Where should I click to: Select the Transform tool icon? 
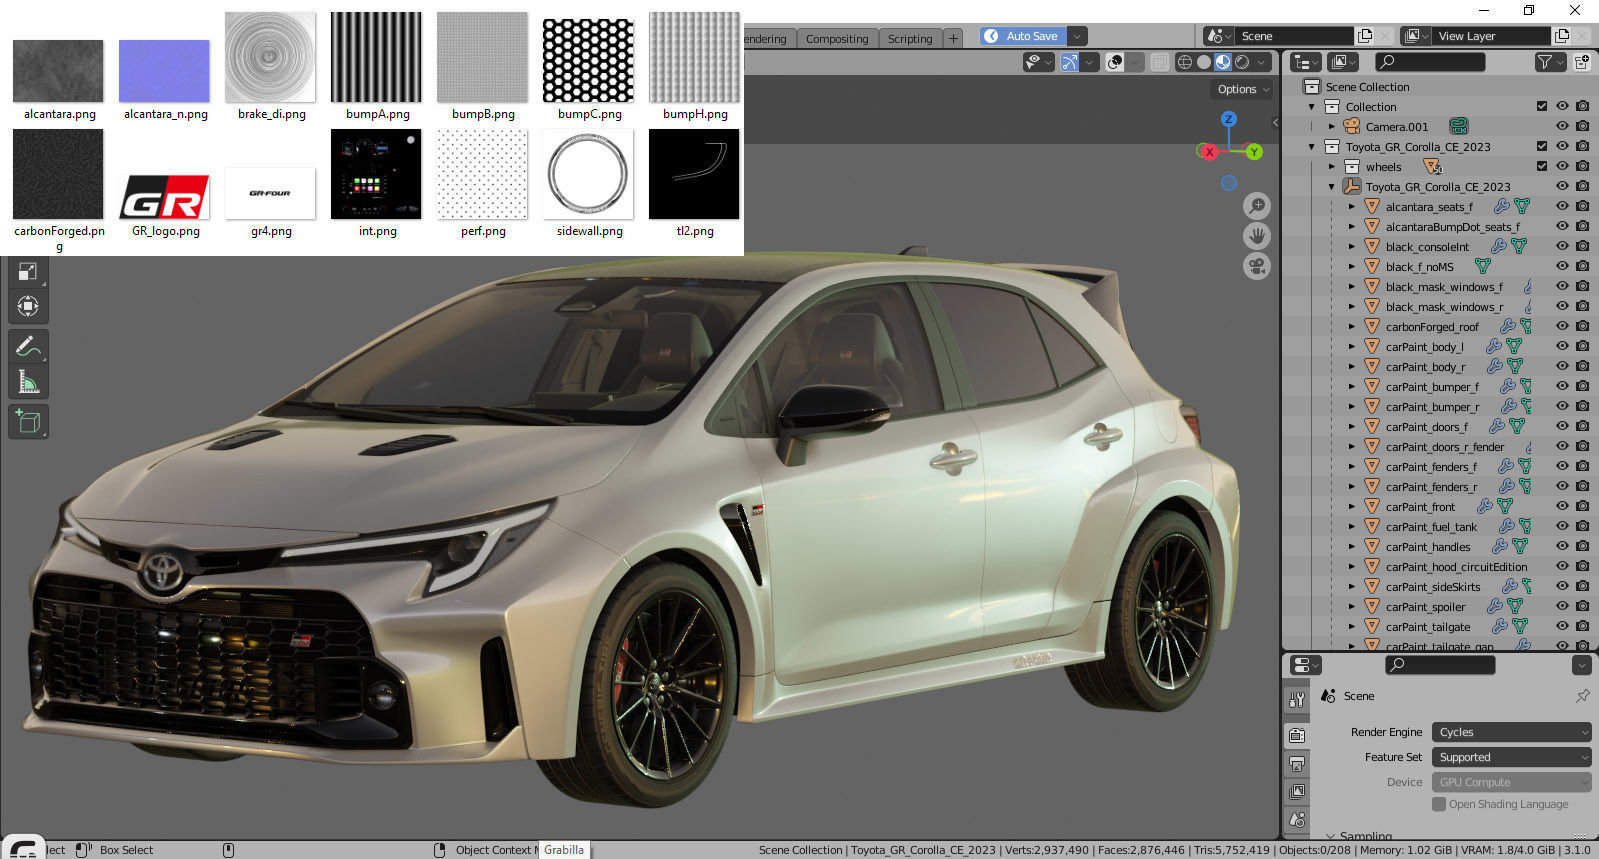click(x=28, y=306)
